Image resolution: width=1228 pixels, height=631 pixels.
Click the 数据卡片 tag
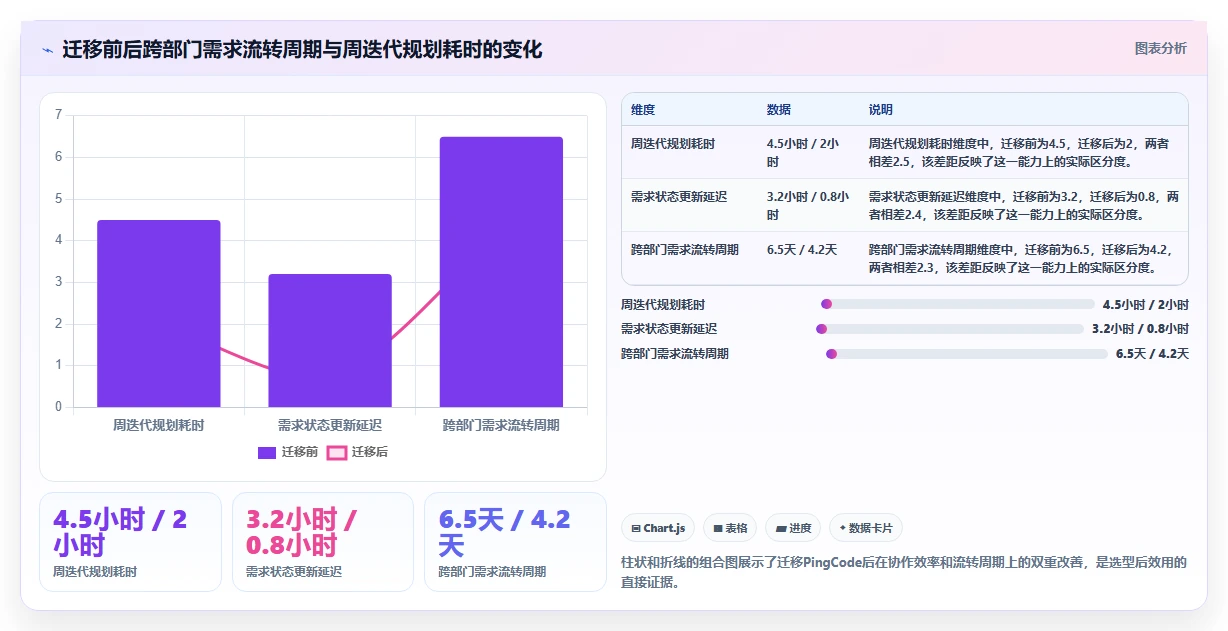[866, 528]
